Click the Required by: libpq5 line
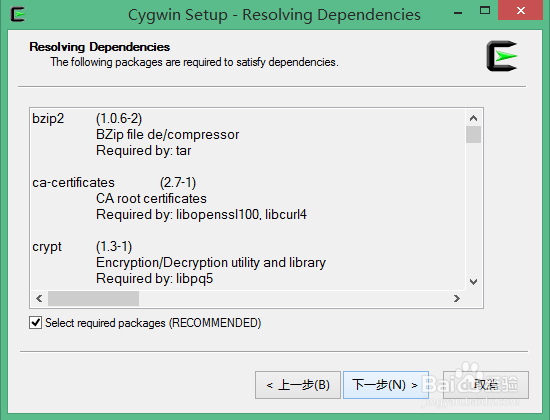The image size is (550, 420). (x=154, y=279)
